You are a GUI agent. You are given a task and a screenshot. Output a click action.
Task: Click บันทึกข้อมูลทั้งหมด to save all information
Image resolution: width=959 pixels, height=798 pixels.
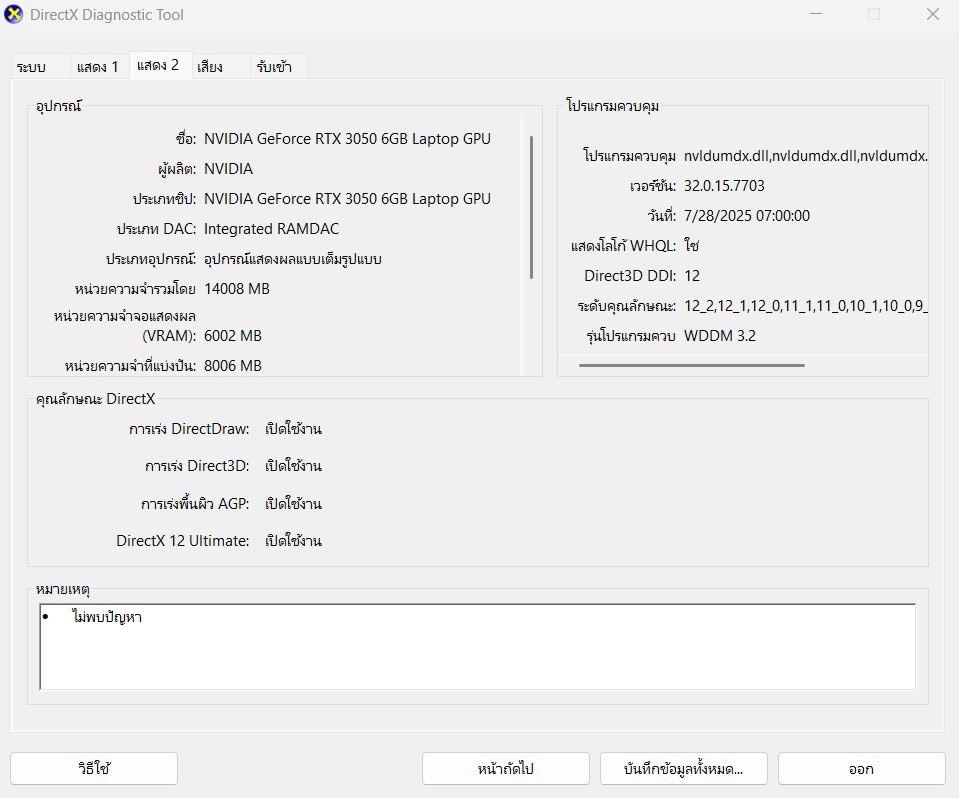point(683,768)
